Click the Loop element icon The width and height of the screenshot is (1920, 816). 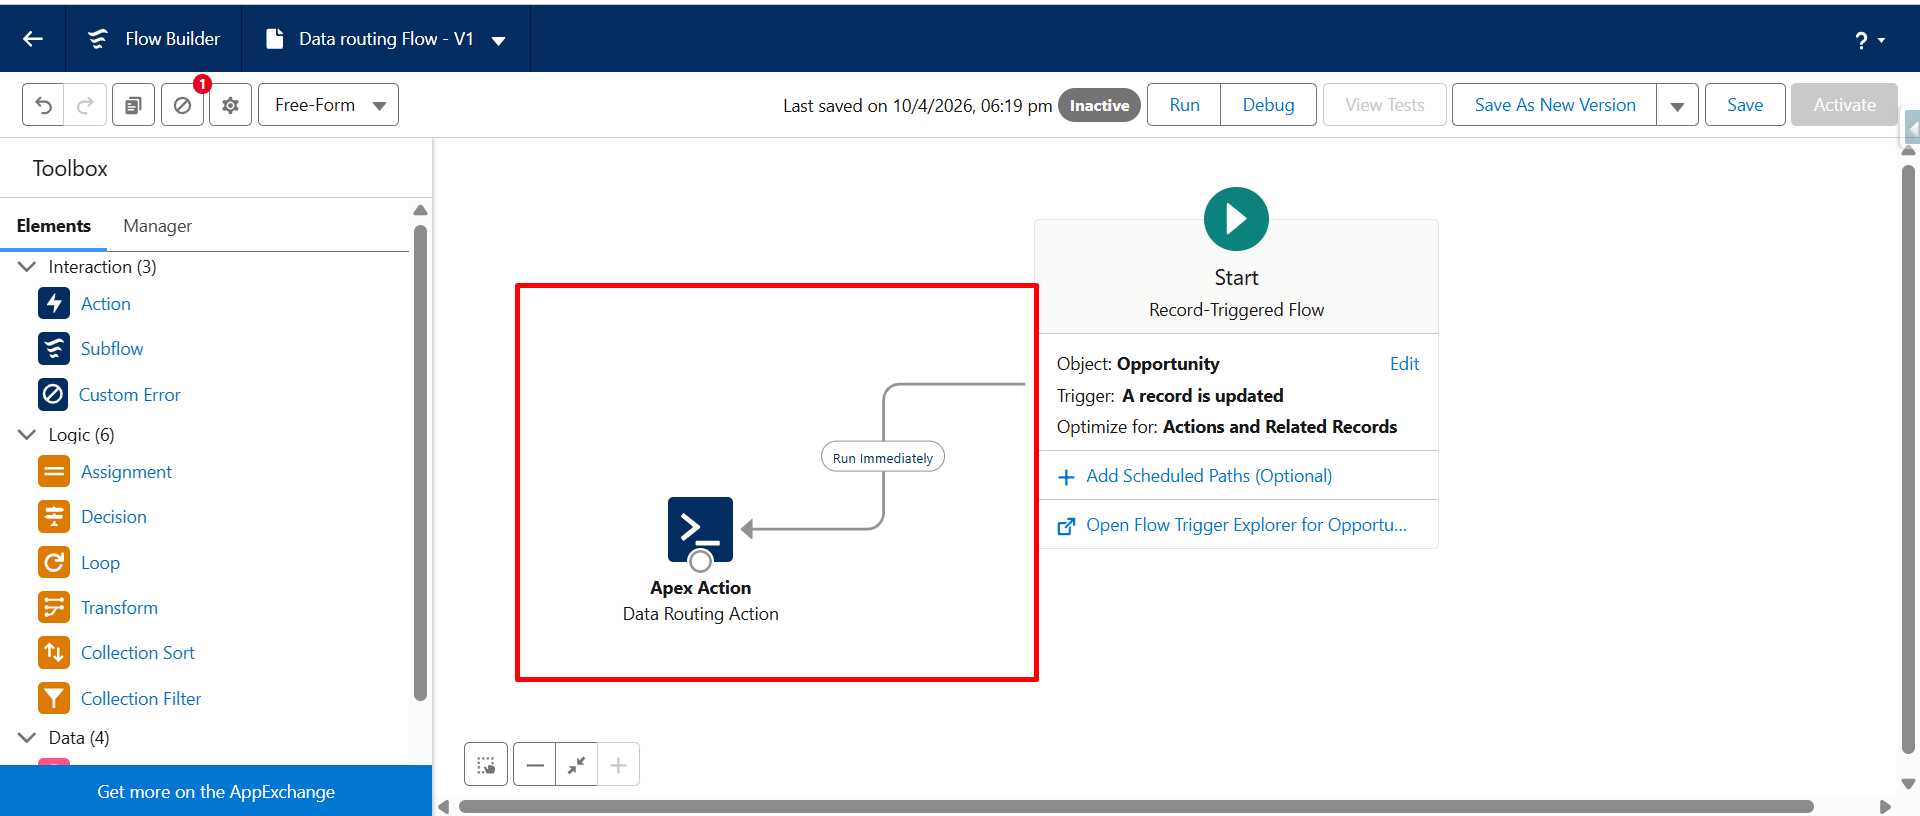point(54,562)
